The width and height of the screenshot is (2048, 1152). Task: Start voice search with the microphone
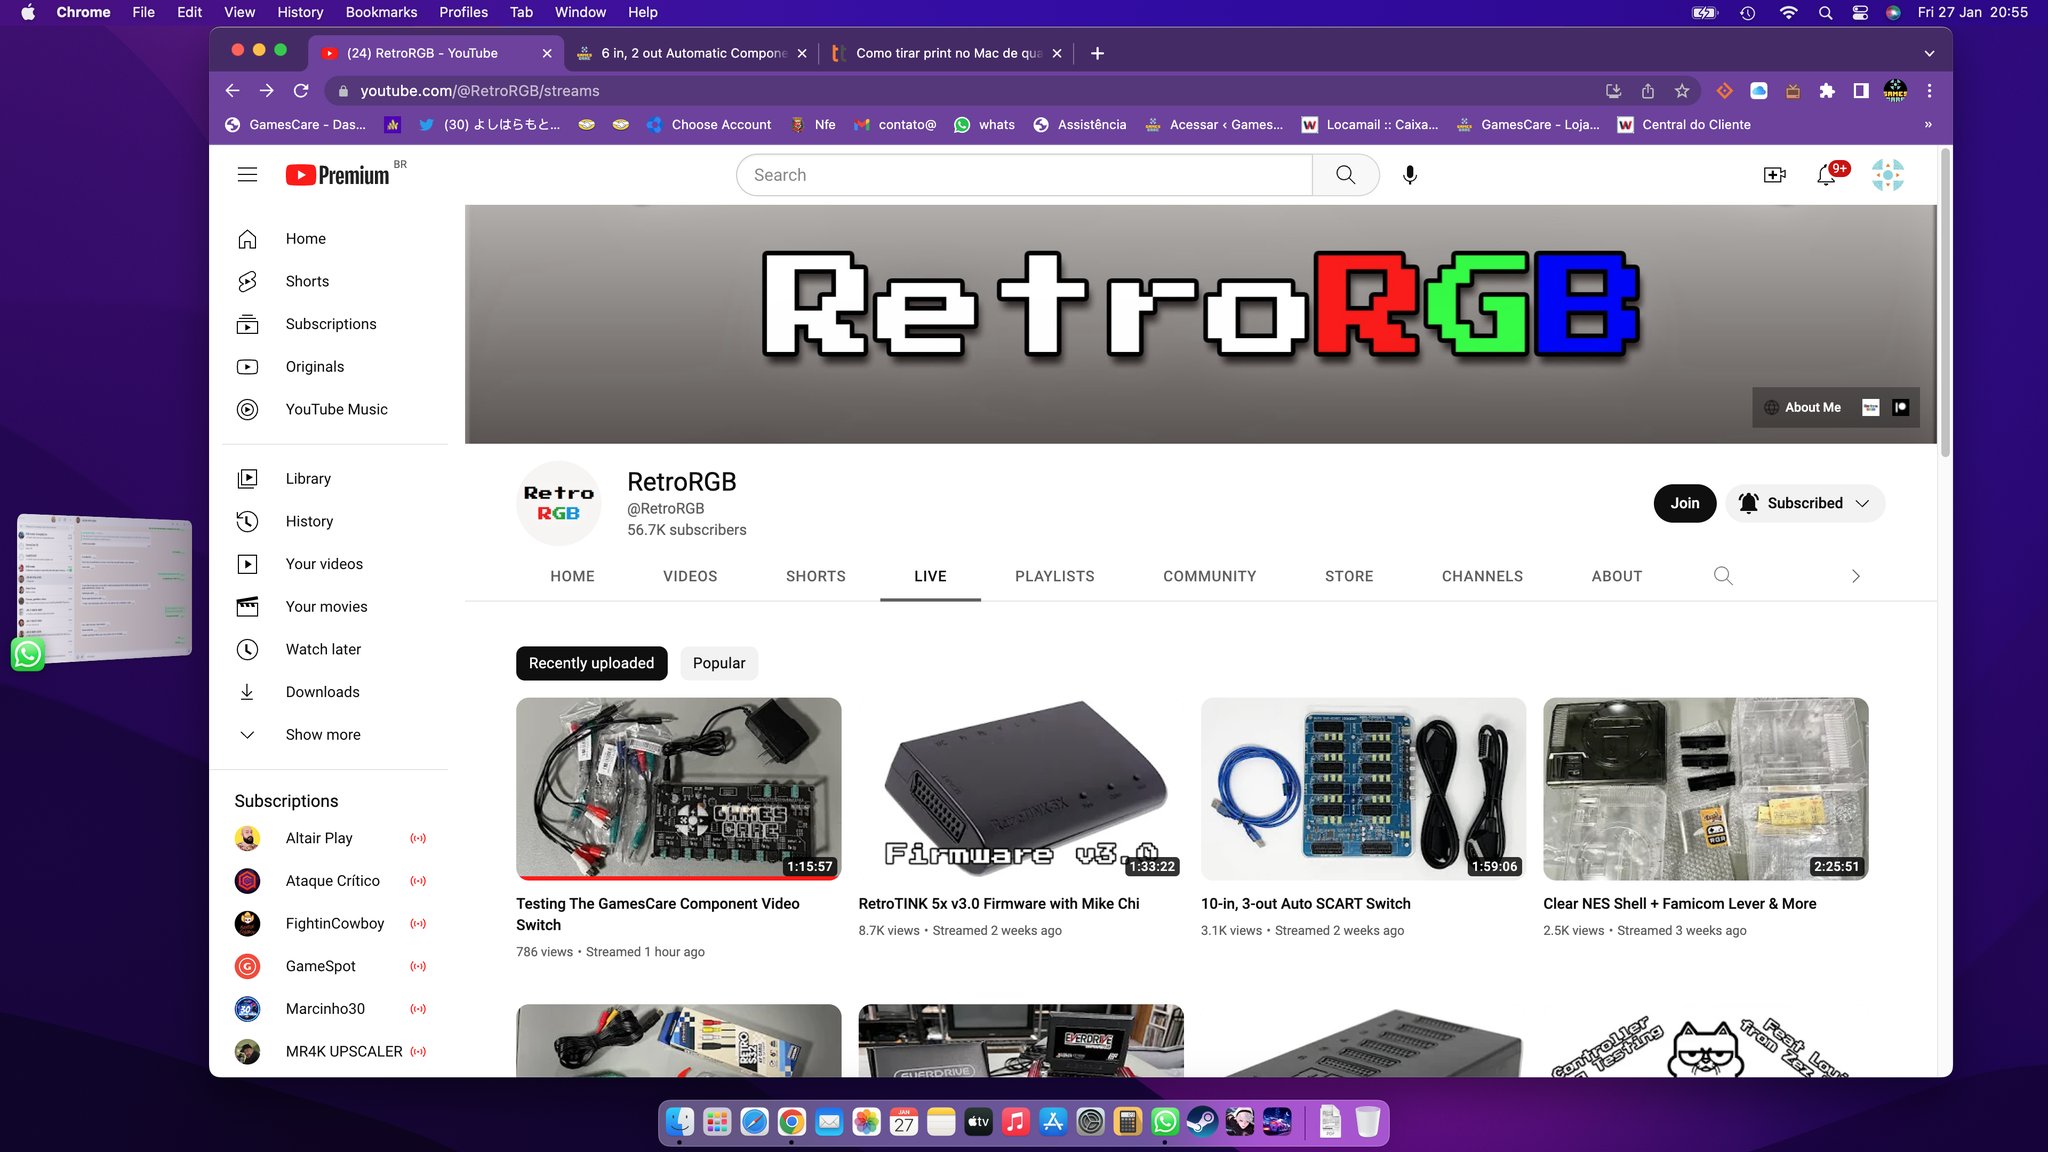tap(1409, 175)
